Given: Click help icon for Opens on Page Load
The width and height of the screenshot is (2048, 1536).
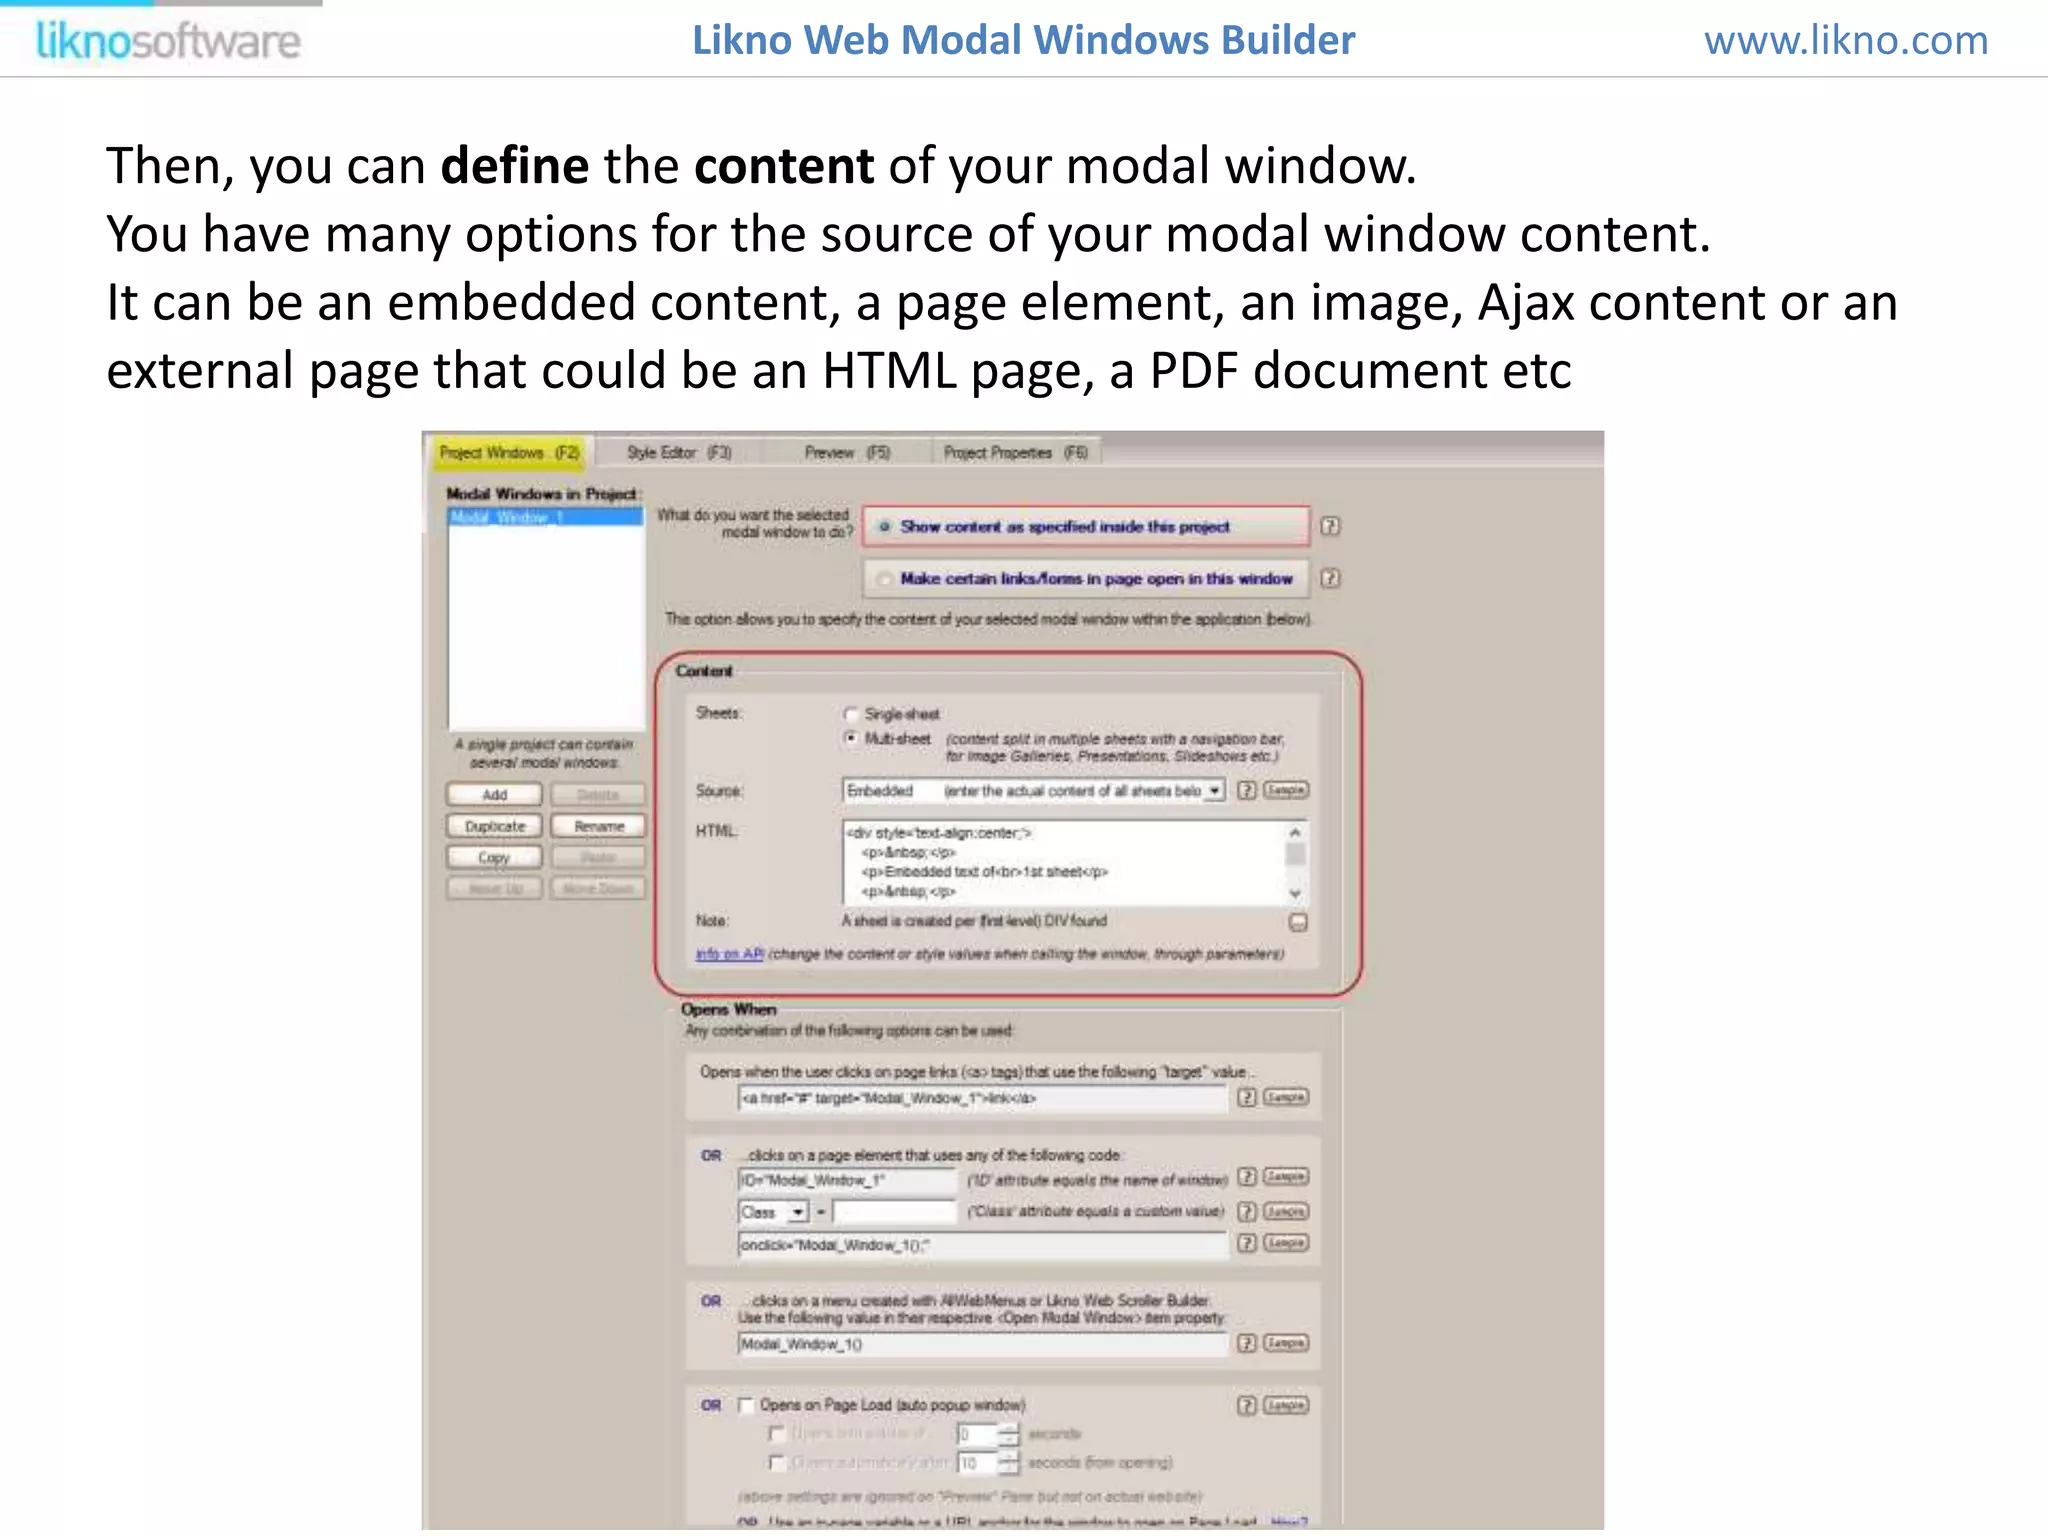Looking at the screenshot, I should point(1246,1405).
